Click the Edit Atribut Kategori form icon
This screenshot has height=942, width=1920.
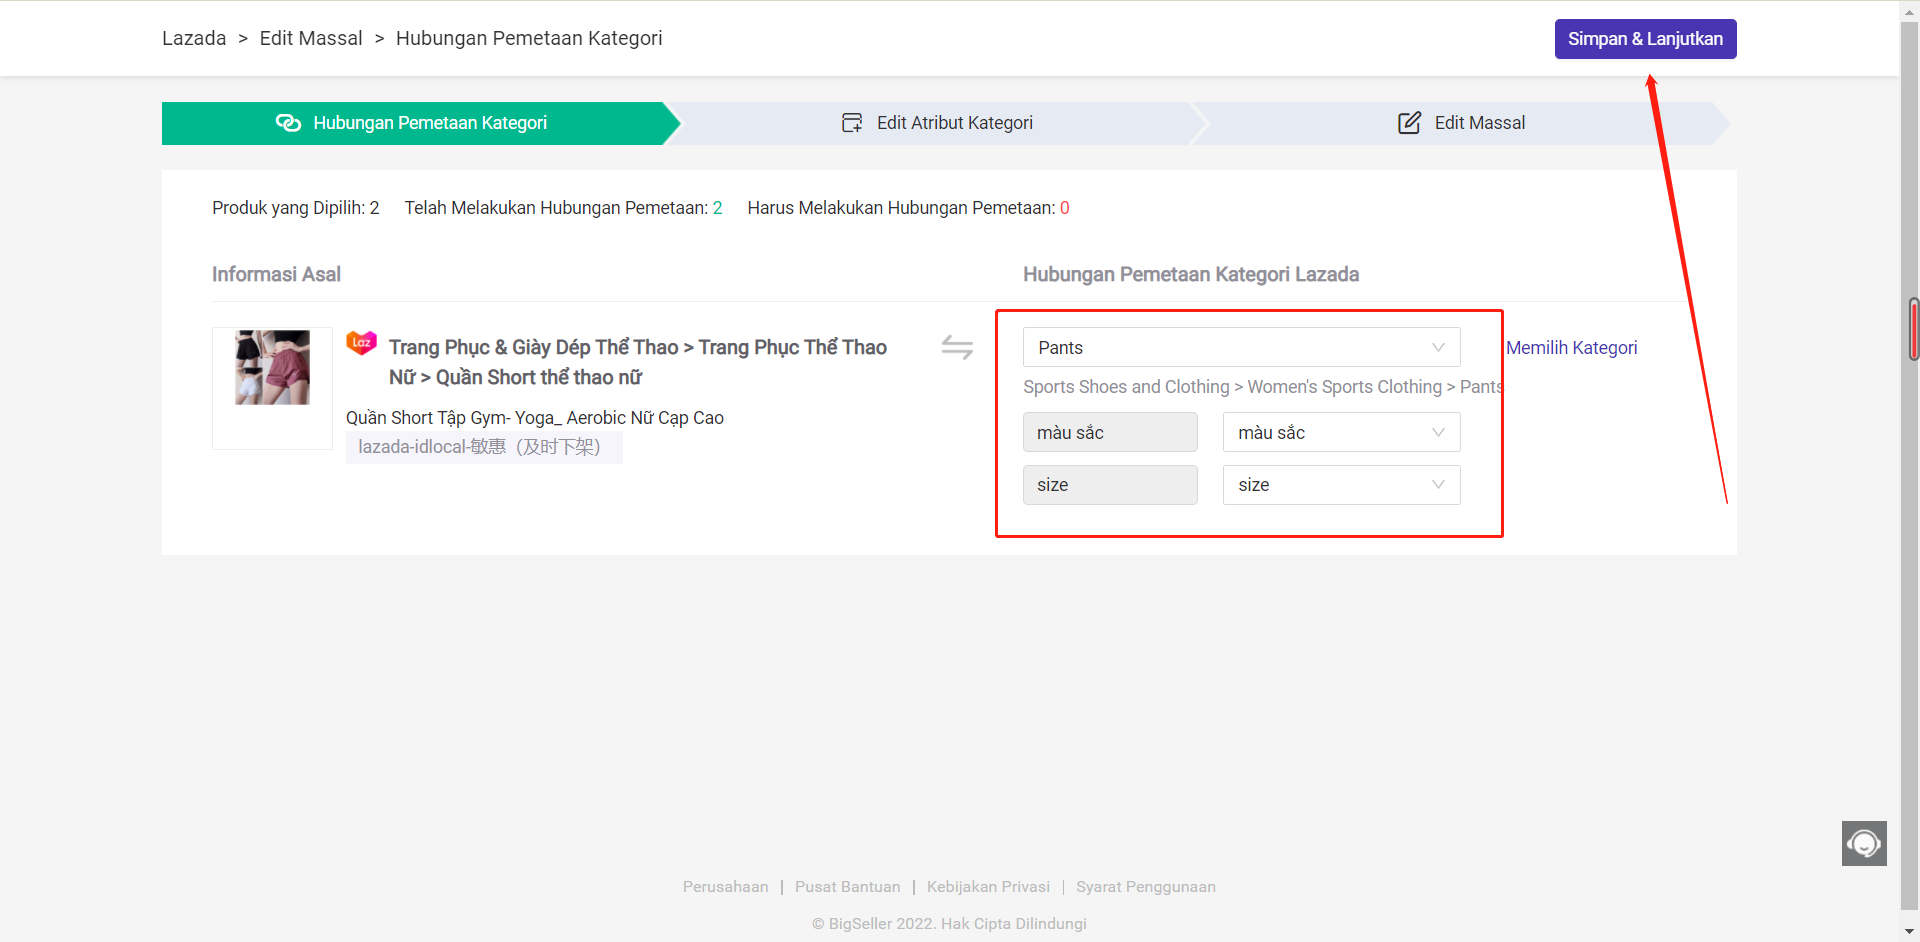click(x=852, y=123)
